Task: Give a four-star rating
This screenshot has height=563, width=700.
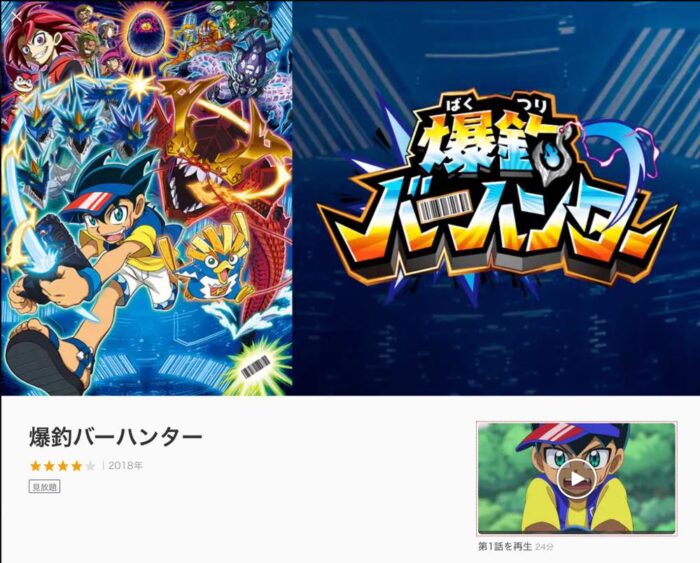Action: [77, 466]
